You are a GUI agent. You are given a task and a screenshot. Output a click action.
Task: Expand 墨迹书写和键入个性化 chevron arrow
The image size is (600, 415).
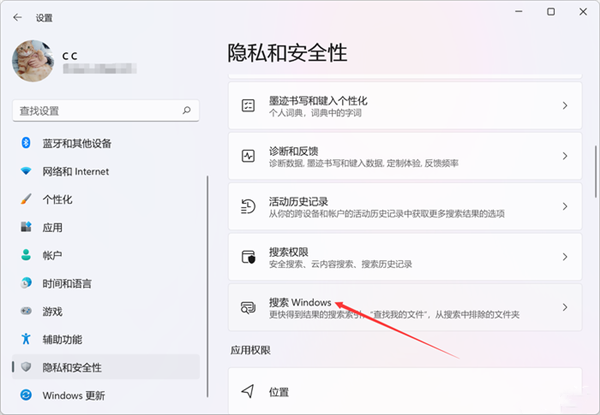coord(565,105)
